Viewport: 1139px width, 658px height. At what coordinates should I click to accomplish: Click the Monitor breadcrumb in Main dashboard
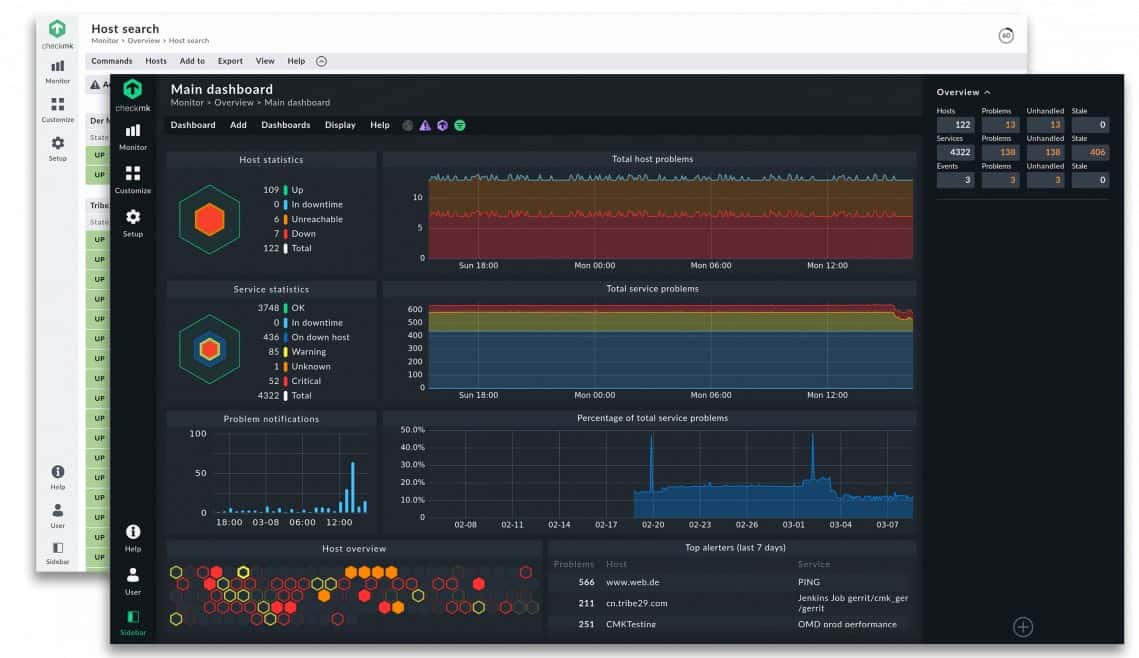(187, 102)
